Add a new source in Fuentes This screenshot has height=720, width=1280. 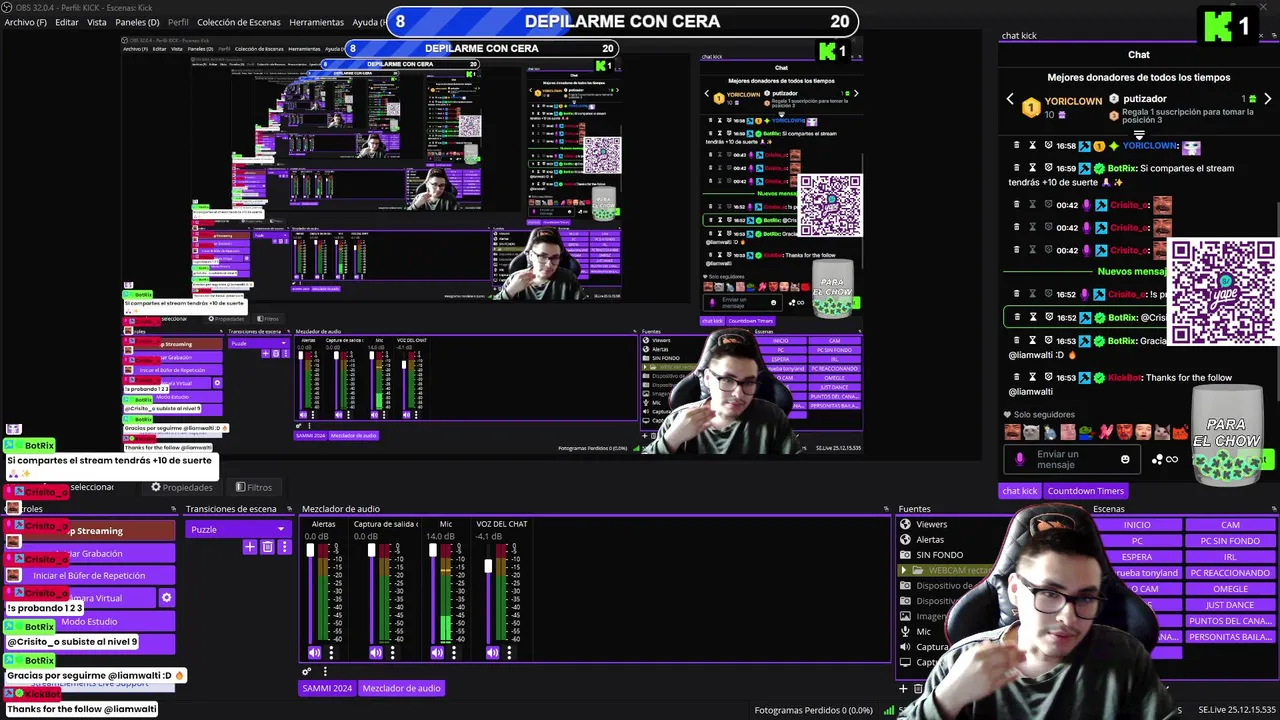pyautogui.click(x=903, y=688)
